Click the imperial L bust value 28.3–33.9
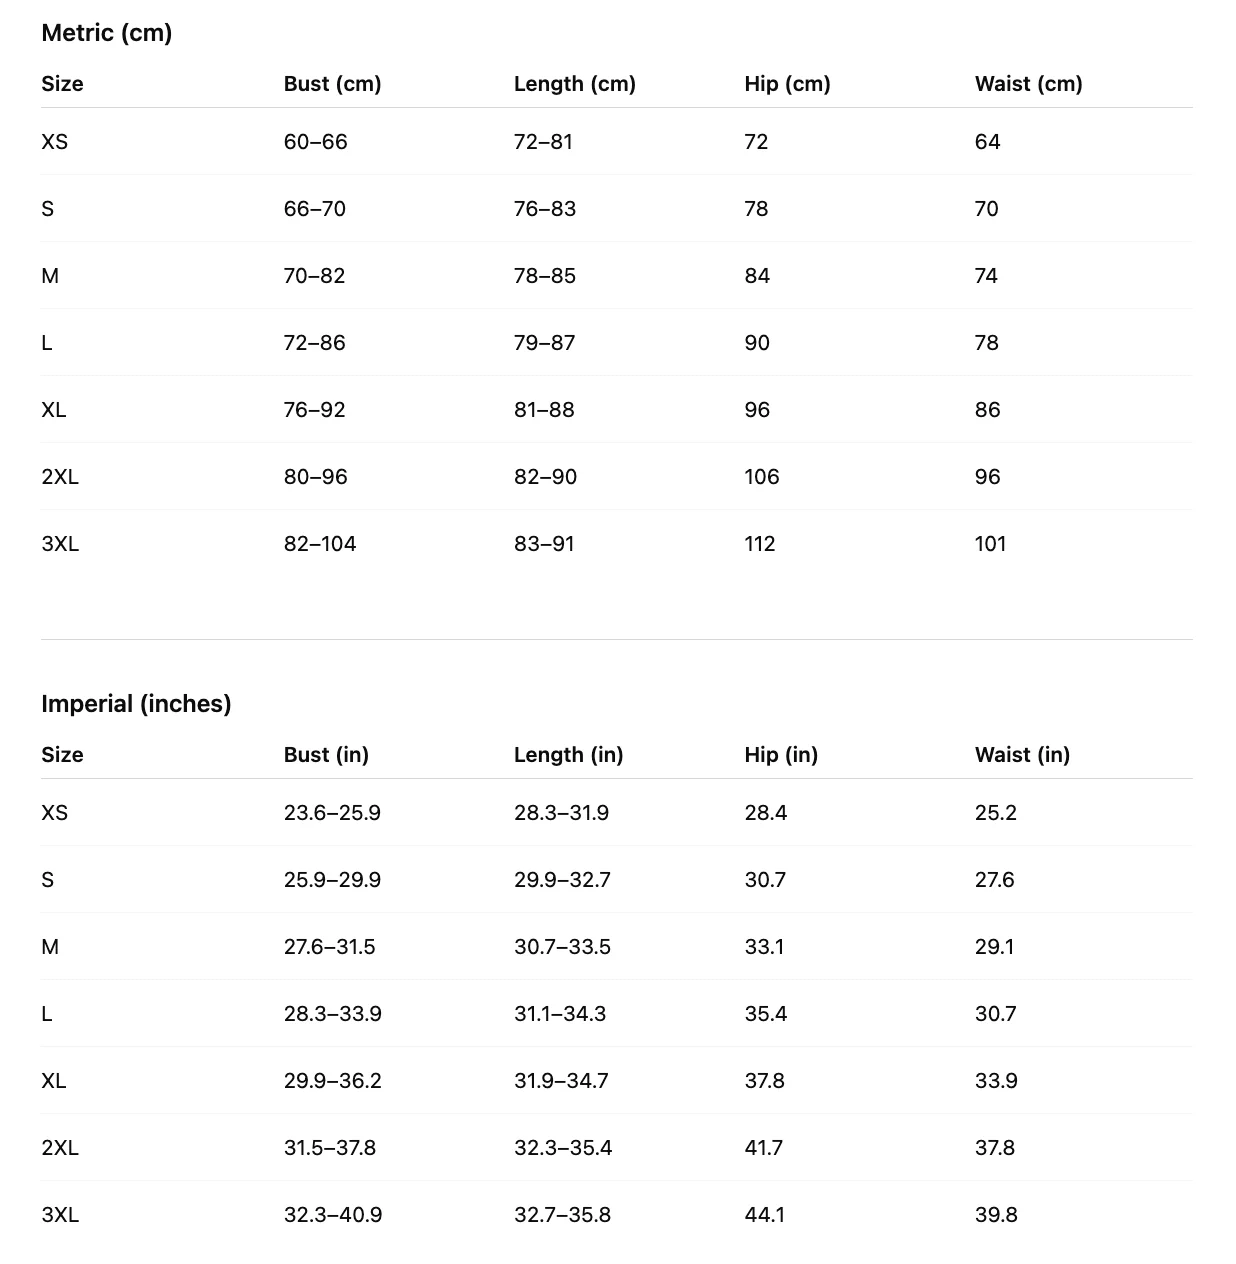1236x1264 pixels. pos(333,1014)
